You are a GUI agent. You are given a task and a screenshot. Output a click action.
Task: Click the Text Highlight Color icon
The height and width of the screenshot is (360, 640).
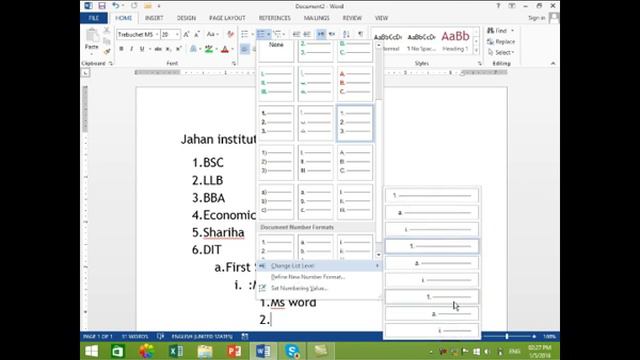click(209, 49)
